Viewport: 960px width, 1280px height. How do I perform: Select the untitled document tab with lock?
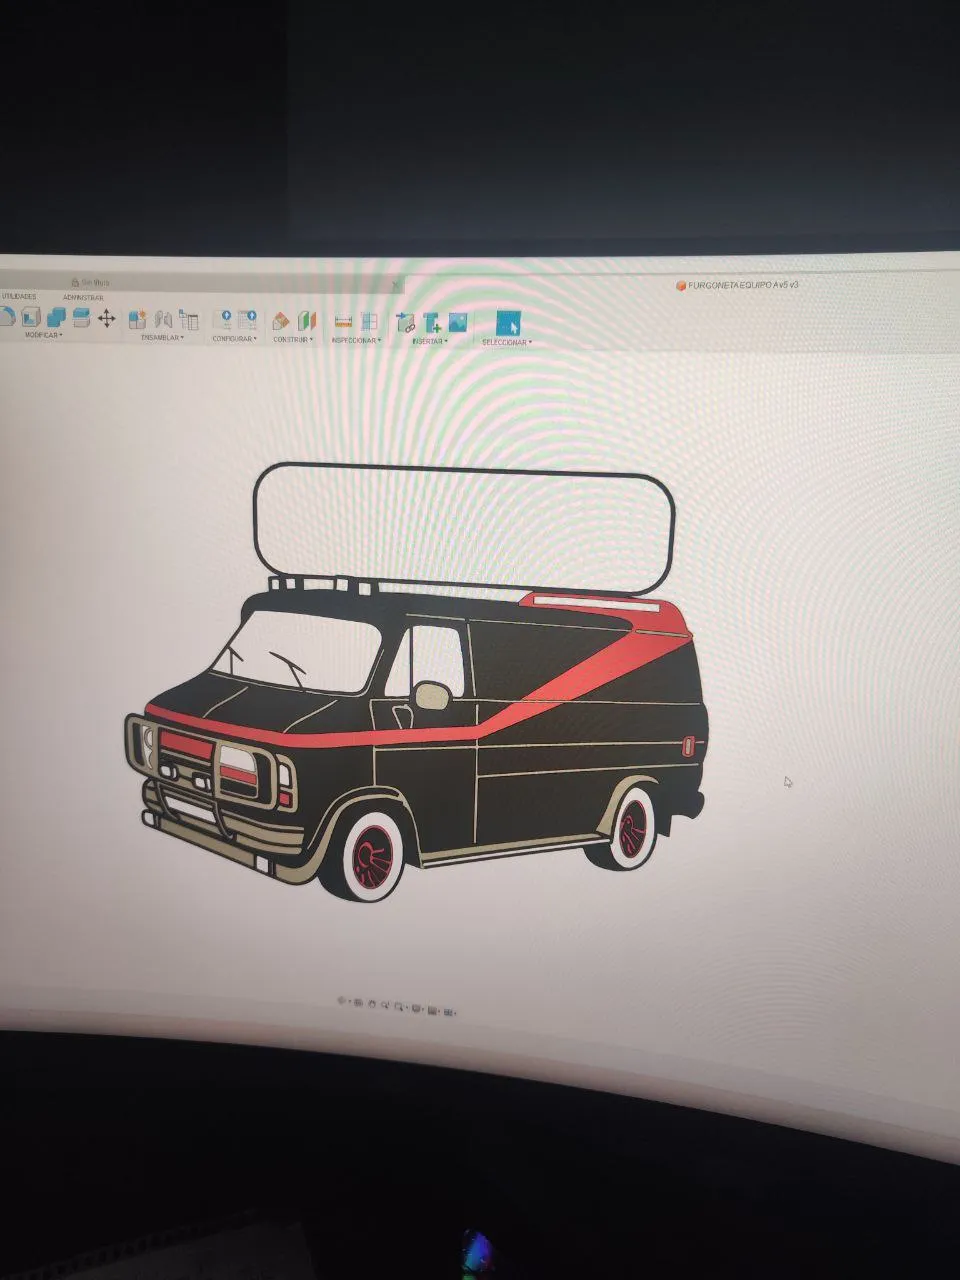[x=92, y=283]
